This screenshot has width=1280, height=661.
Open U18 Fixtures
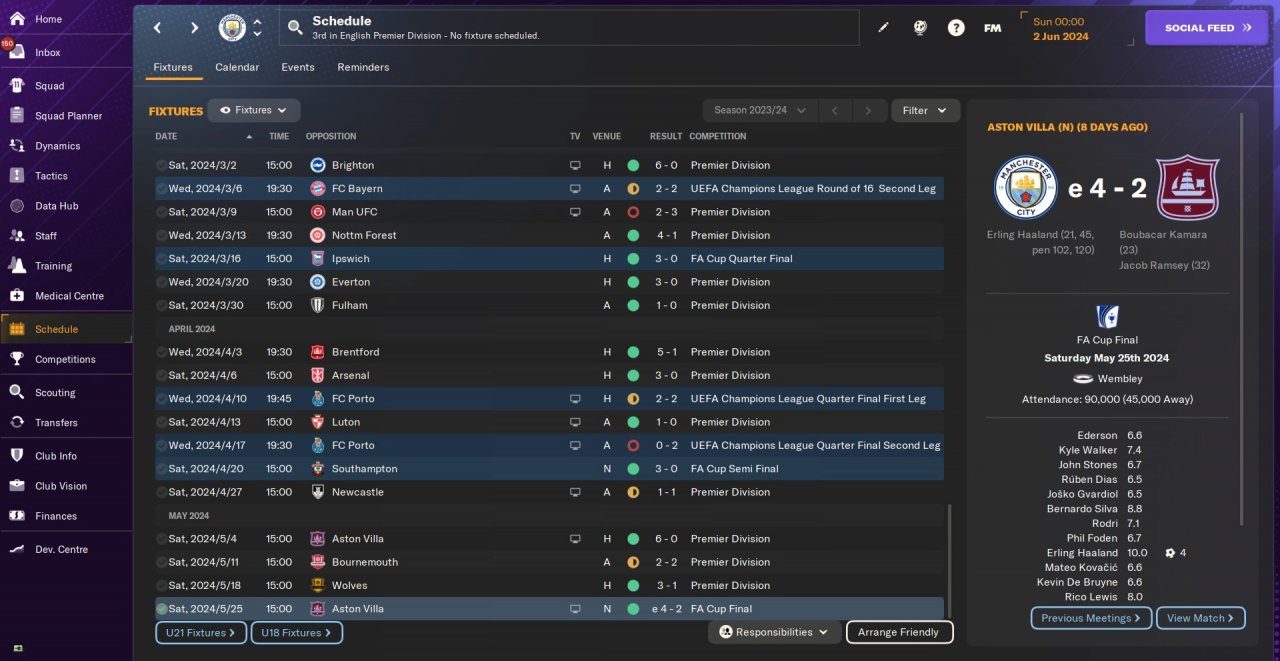click(296, 632)
